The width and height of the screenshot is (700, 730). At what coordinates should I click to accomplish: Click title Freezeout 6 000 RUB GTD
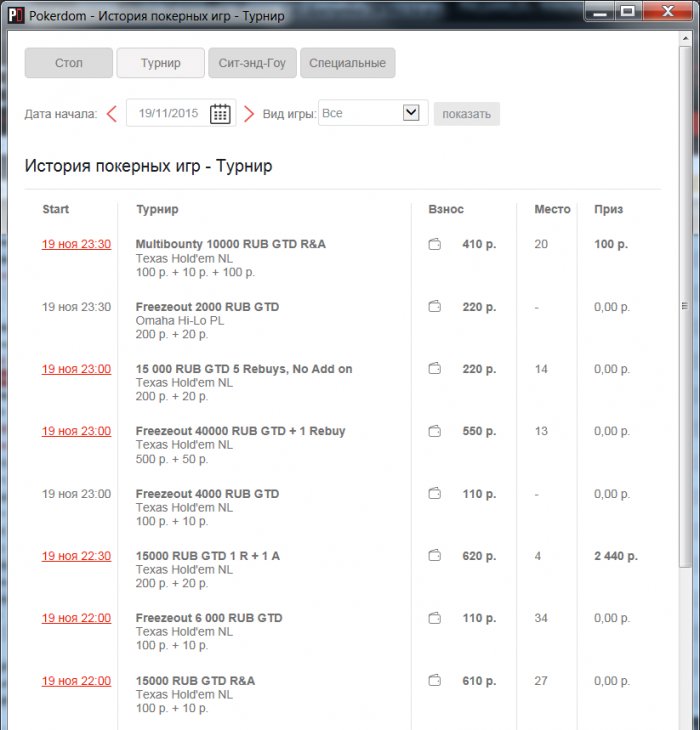[209, 618]
